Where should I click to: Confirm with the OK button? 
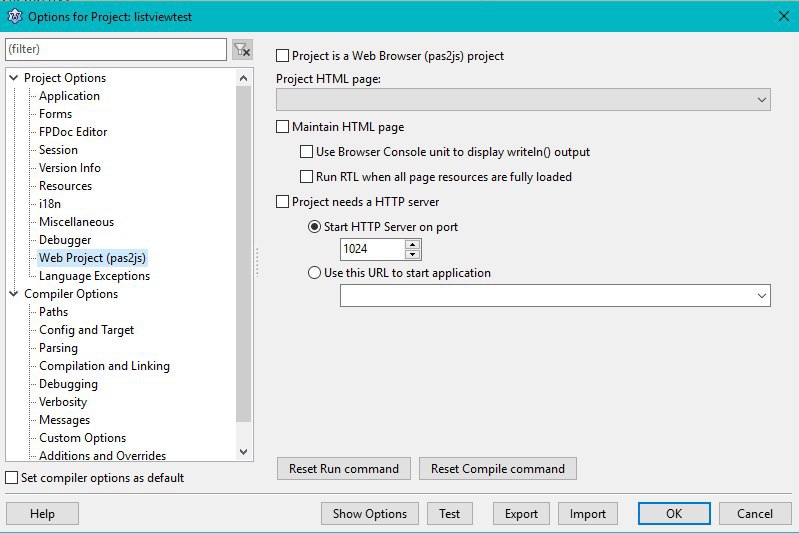click(674, 514)
